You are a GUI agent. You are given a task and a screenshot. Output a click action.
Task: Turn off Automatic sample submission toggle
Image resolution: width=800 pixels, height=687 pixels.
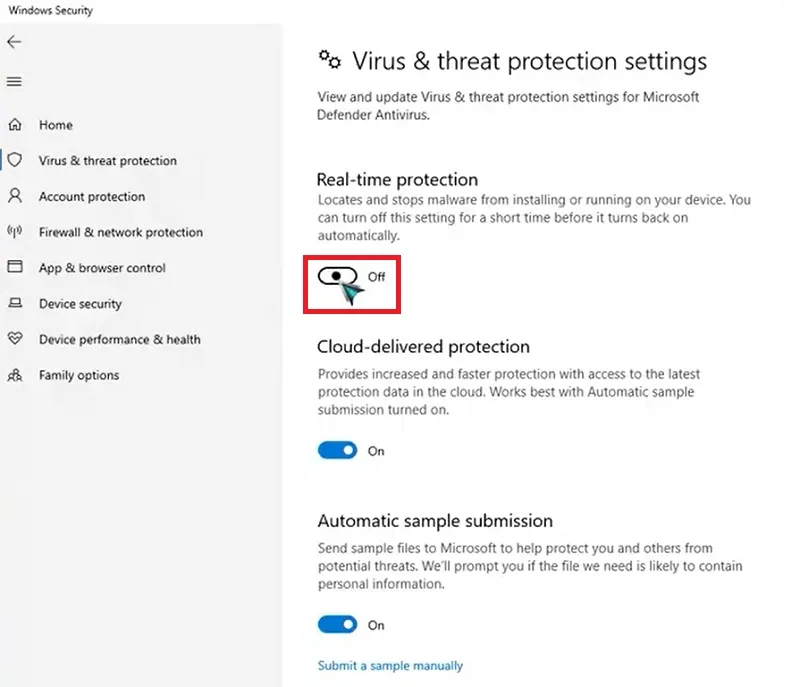pyautogui.click(x=337, y=624)
